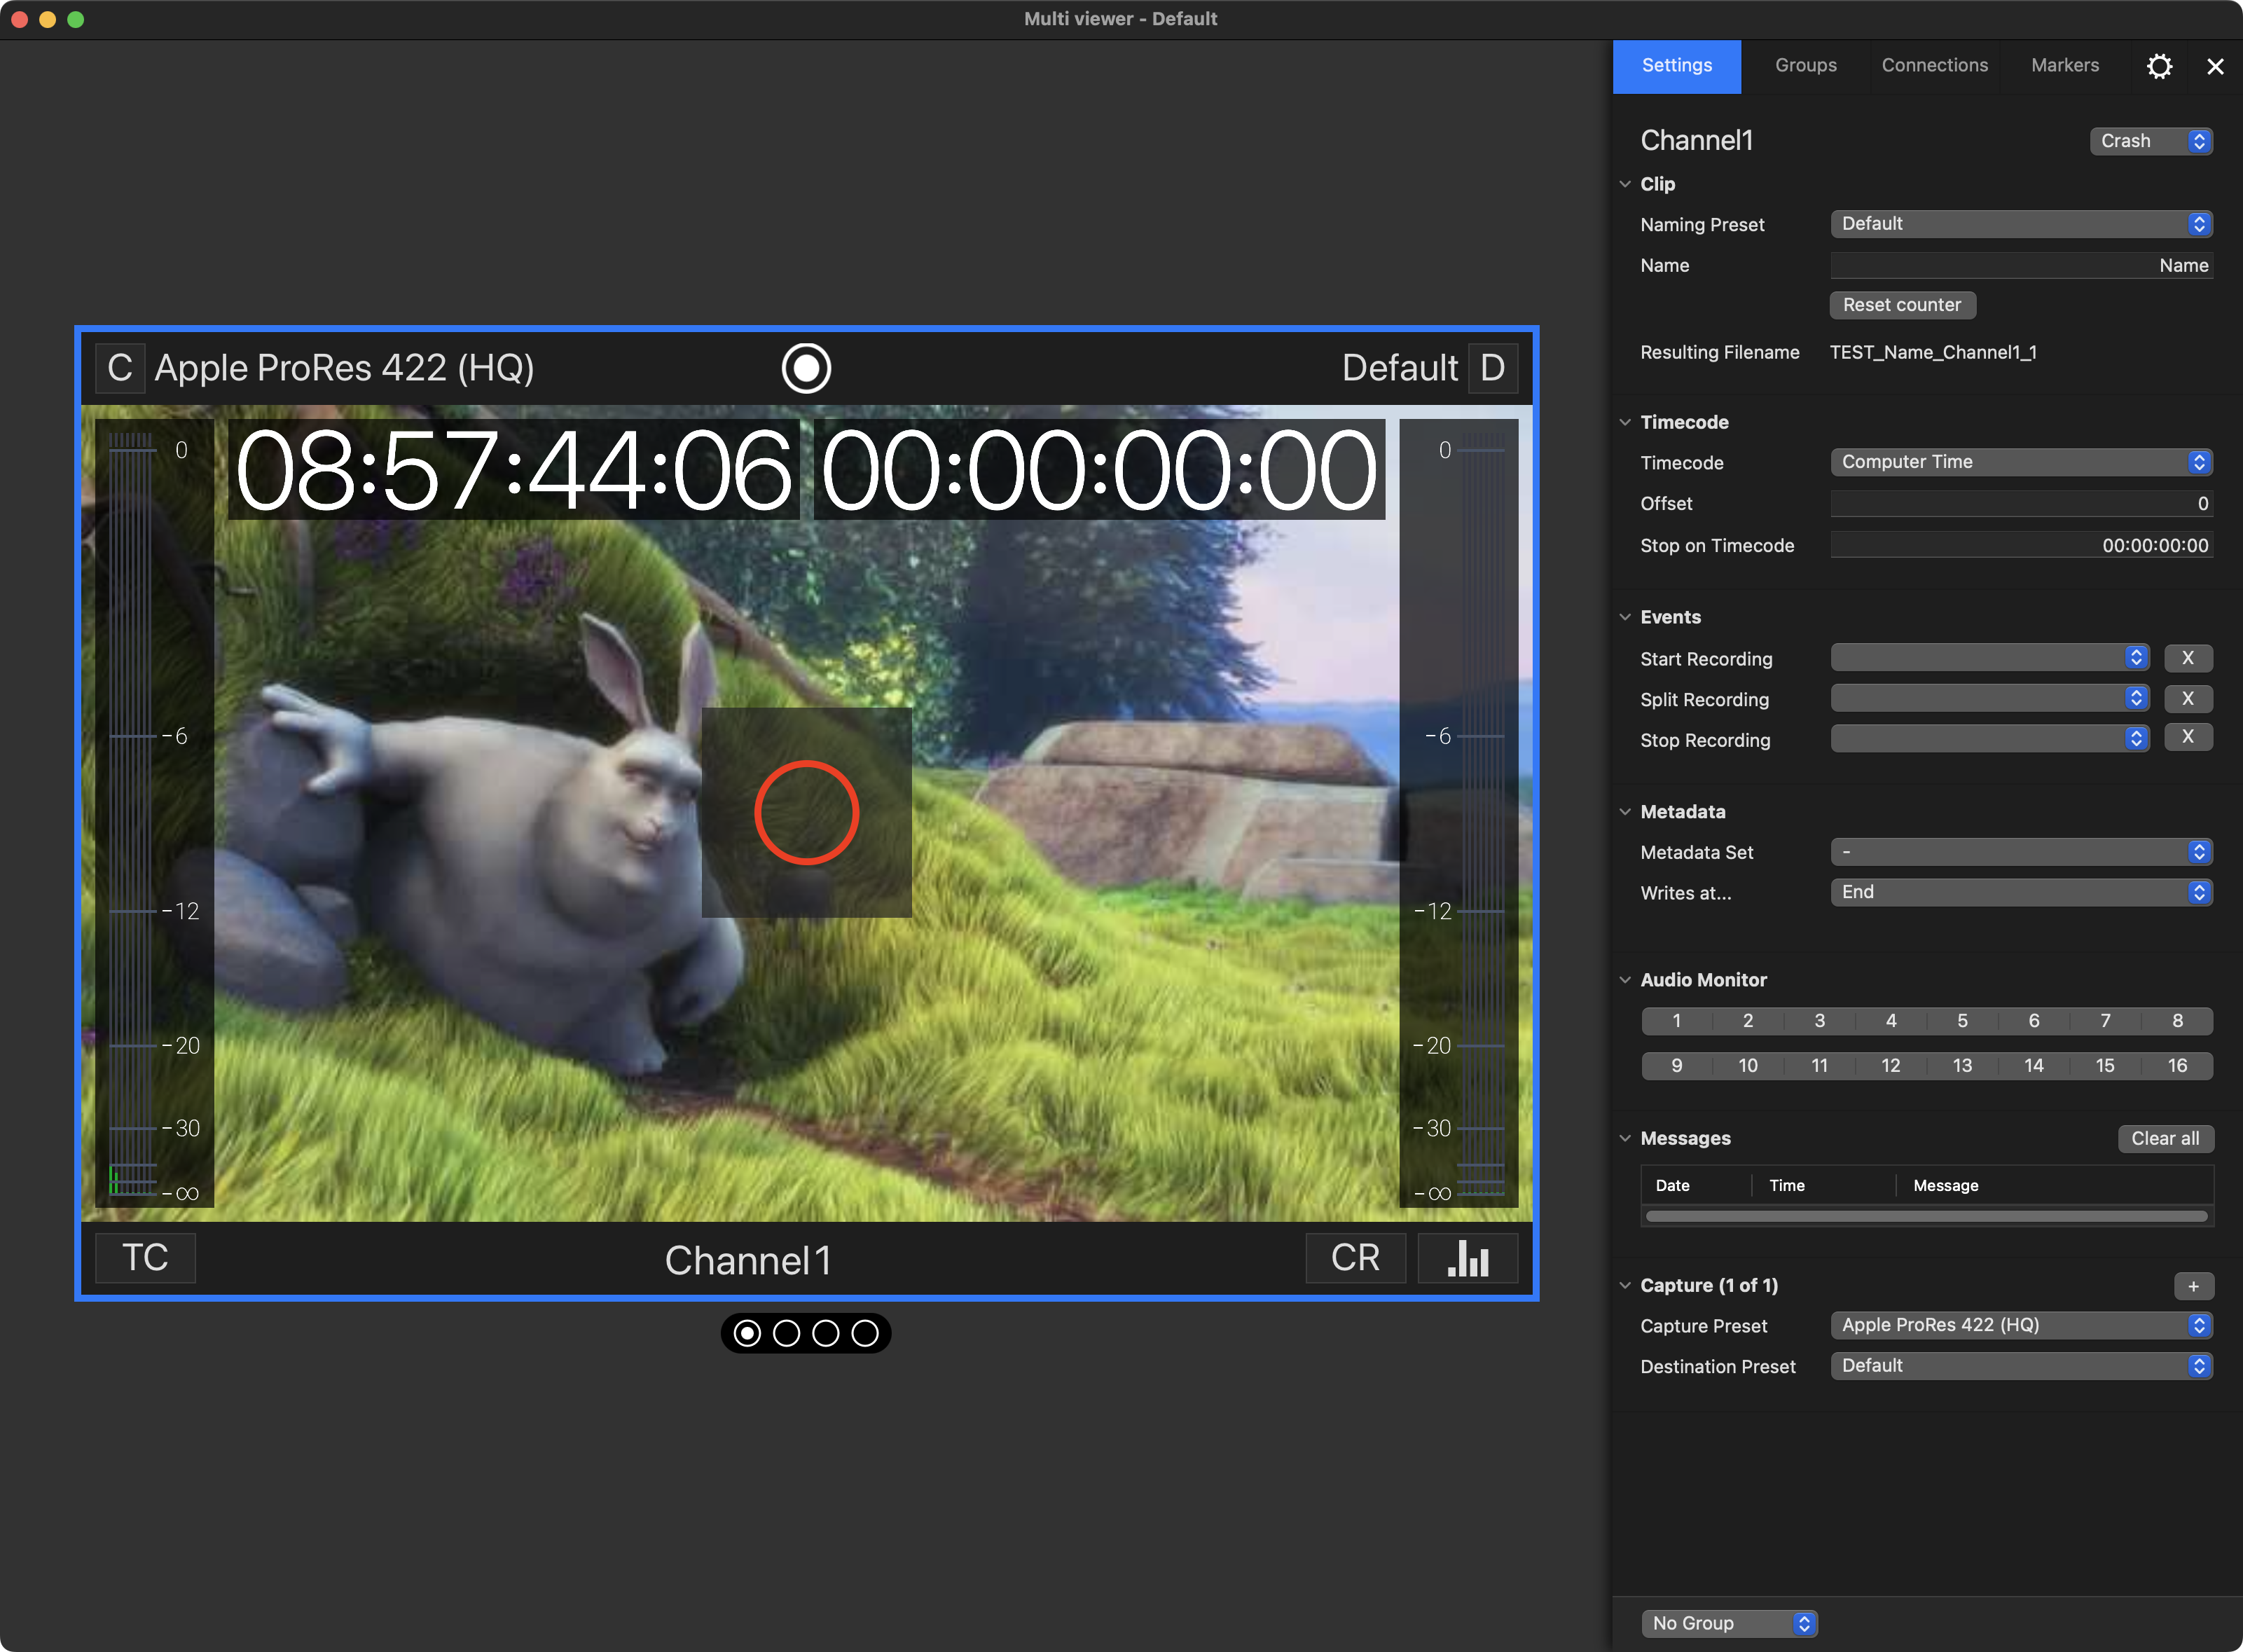Toggle audio monitor channel 8
Image resolution: width=2243 pixels, height=1652 pixels.
click(2177, 1021)
